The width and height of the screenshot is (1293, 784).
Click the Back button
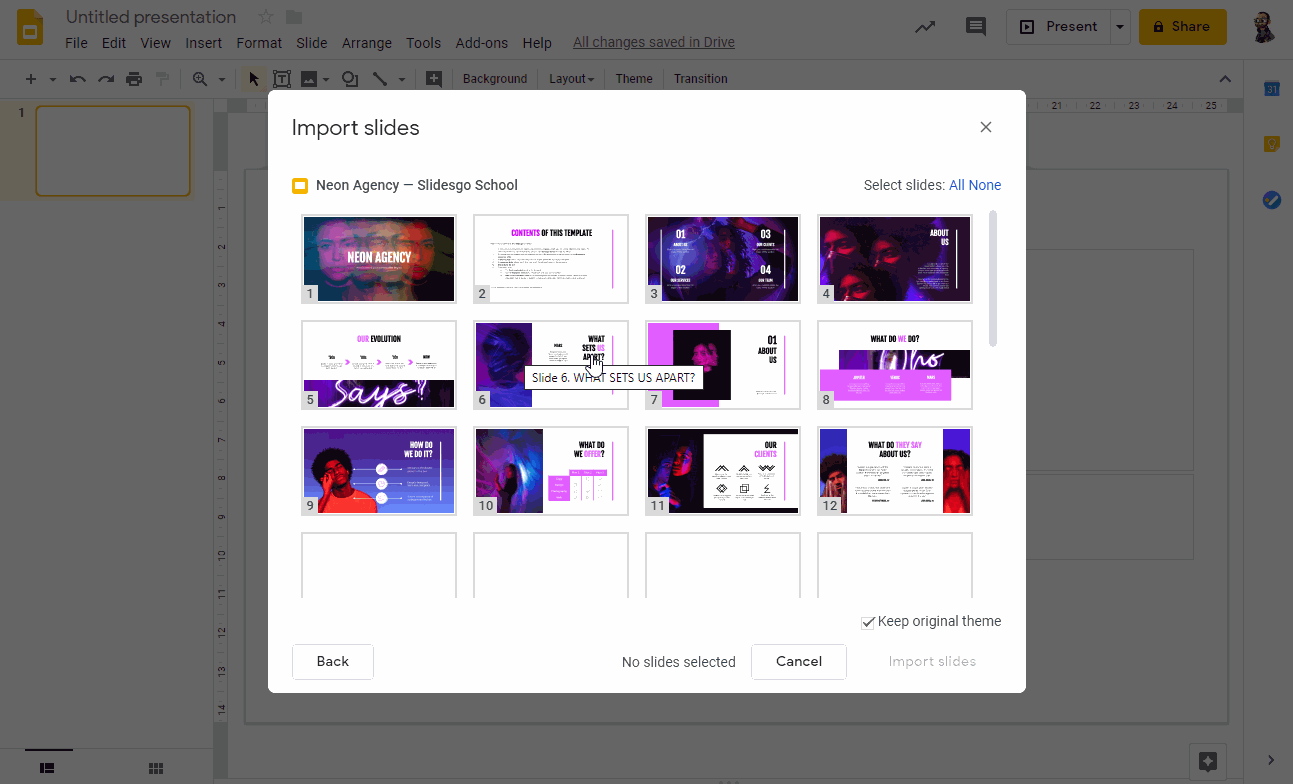(x=332, y=661)
